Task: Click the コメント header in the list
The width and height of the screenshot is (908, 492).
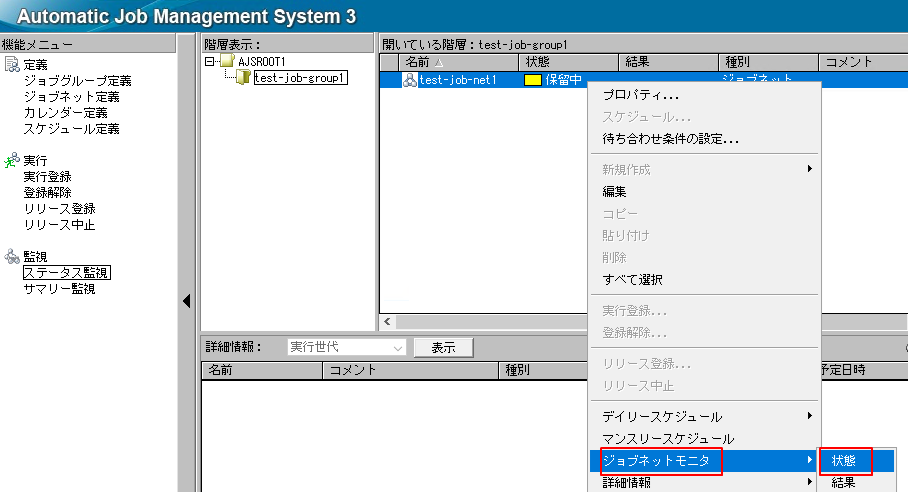Action: click(x=863, y=62)
